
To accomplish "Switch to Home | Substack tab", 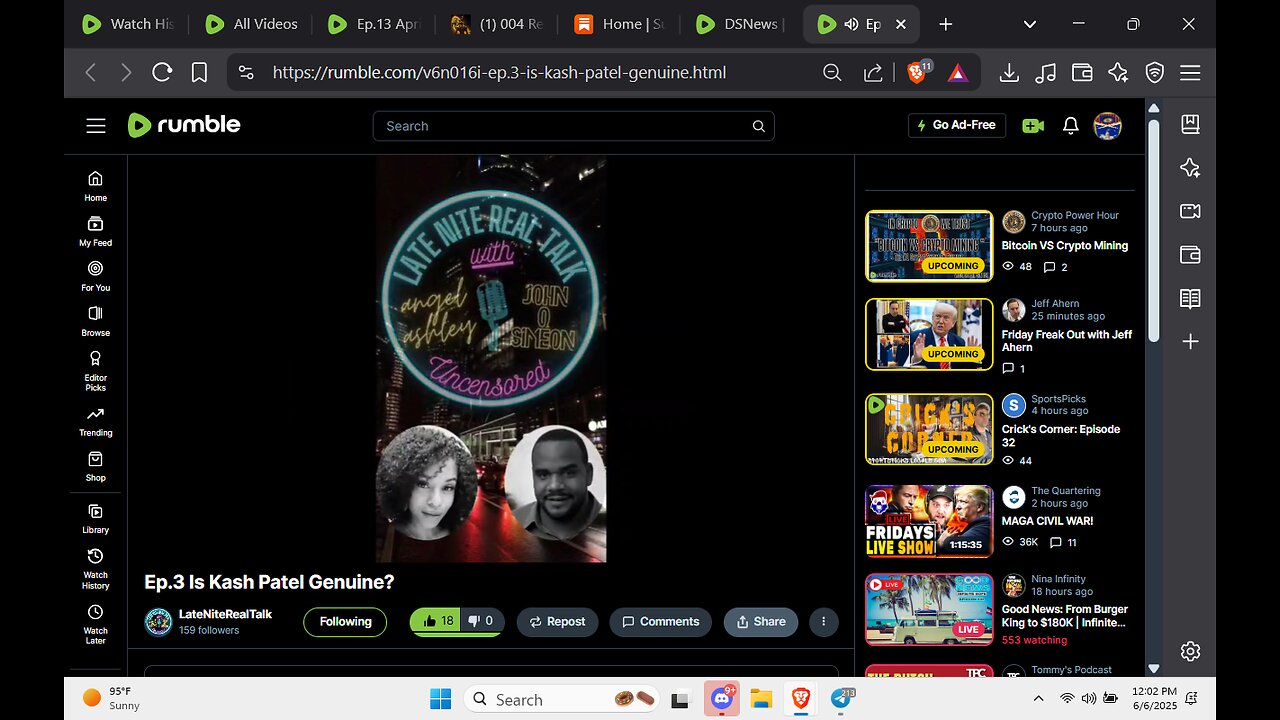I will click(620, 24).
